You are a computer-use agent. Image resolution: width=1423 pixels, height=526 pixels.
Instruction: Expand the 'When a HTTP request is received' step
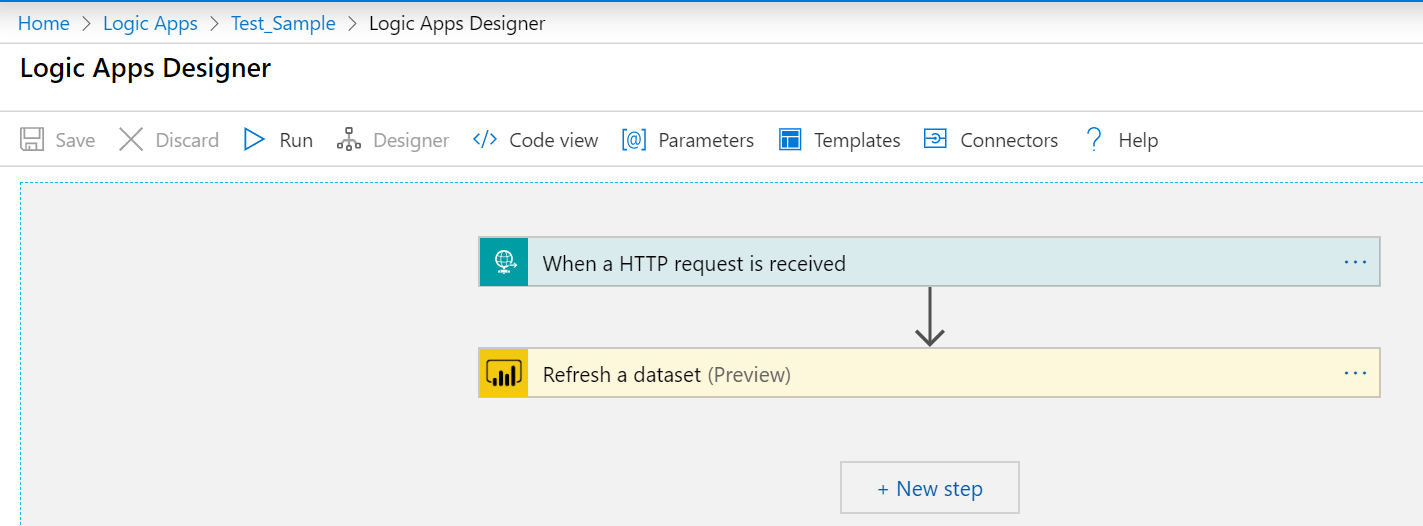tap(694, 264)
